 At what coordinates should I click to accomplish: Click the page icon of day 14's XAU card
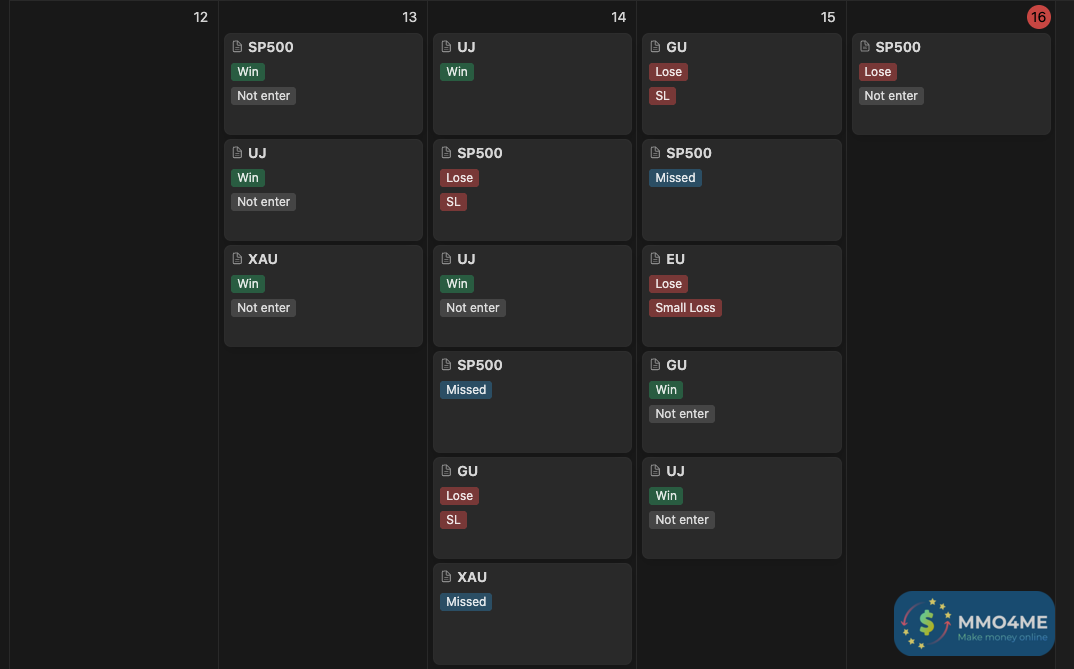click(x=447, y=577)
